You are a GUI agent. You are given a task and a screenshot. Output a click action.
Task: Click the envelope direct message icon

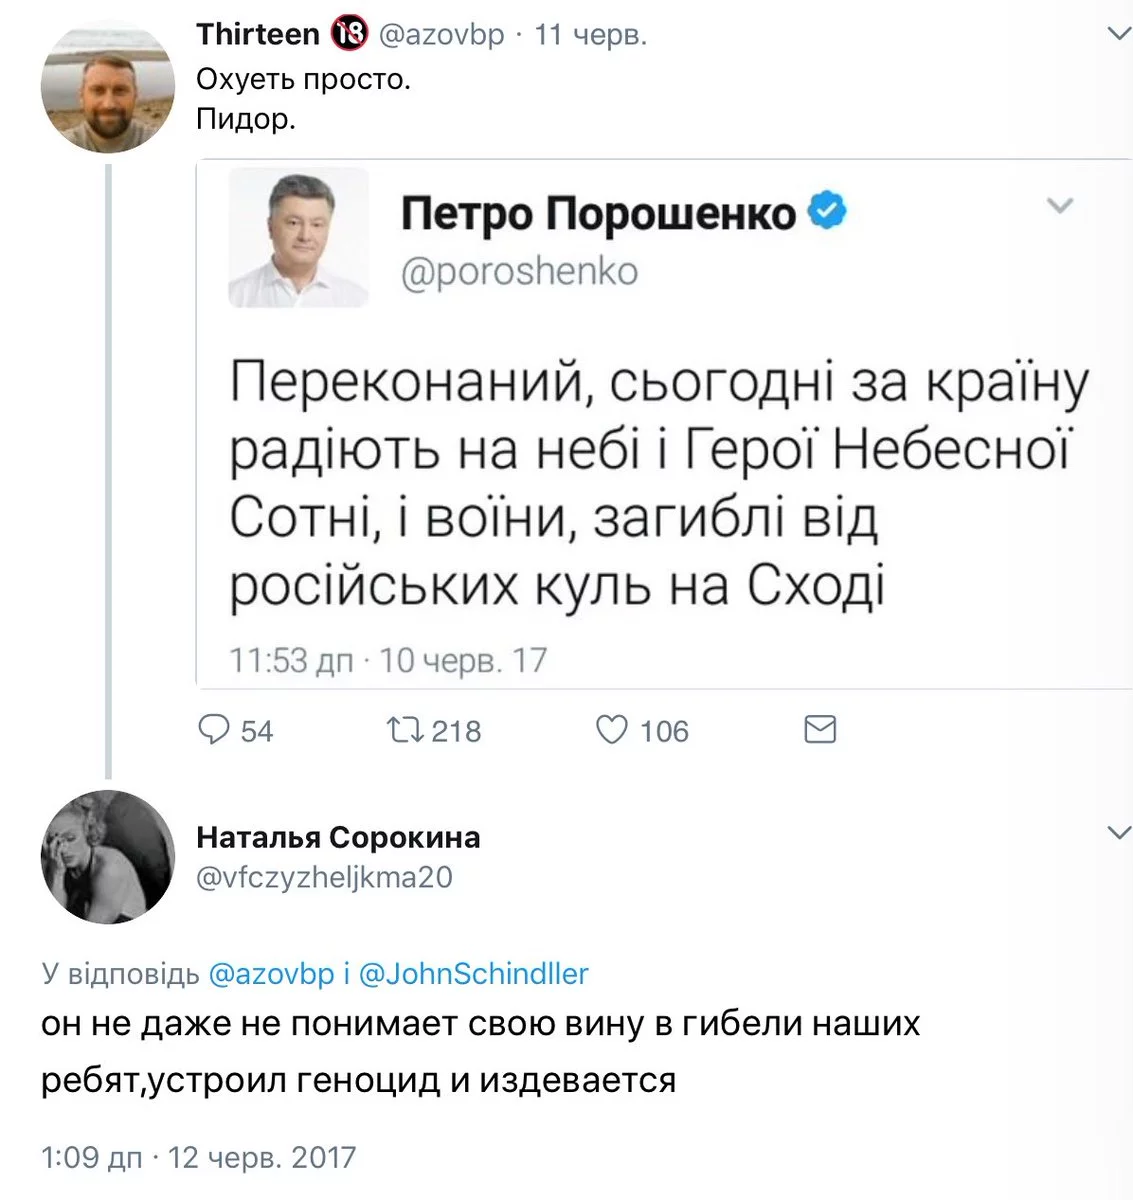pos(820,730)
